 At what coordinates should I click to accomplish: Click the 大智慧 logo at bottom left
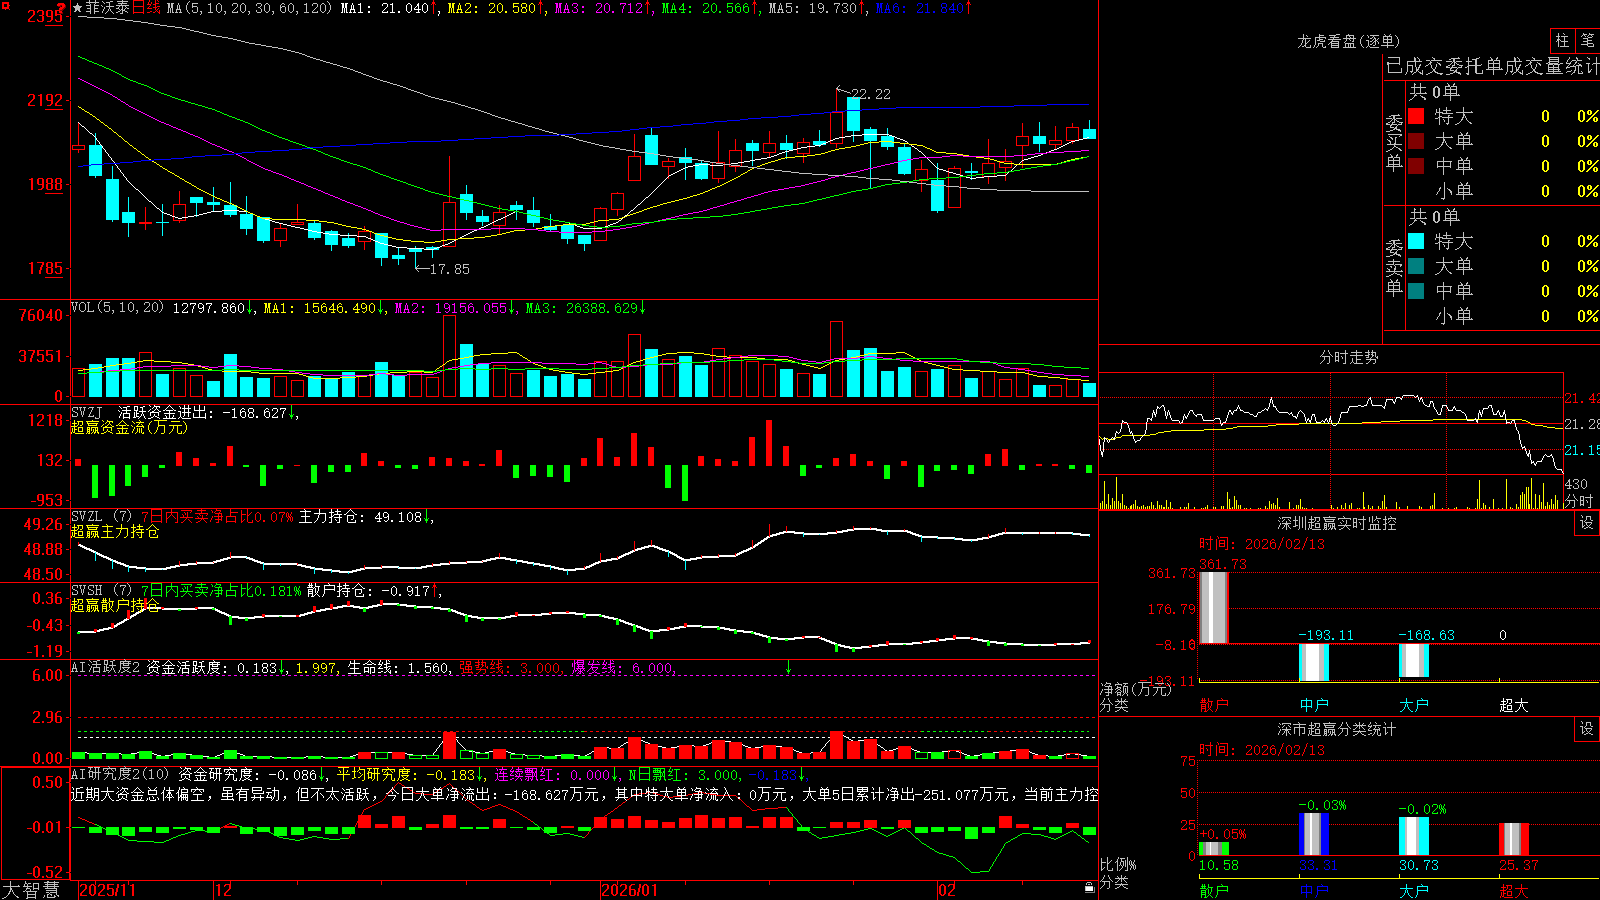[x=31, y=889]
